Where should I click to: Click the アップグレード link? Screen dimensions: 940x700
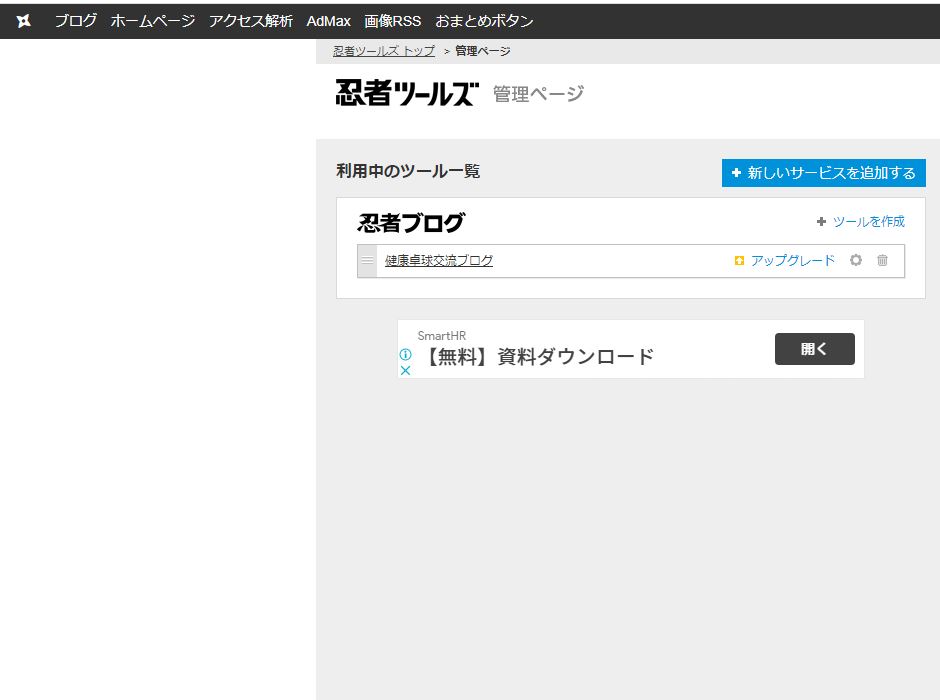coord(793,261)
